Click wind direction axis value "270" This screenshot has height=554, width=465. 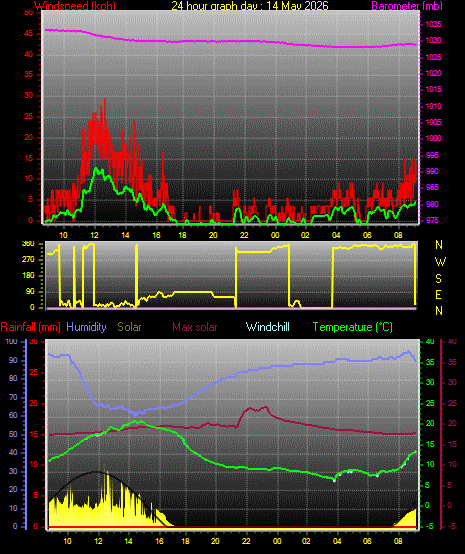[x=28, y=259]
